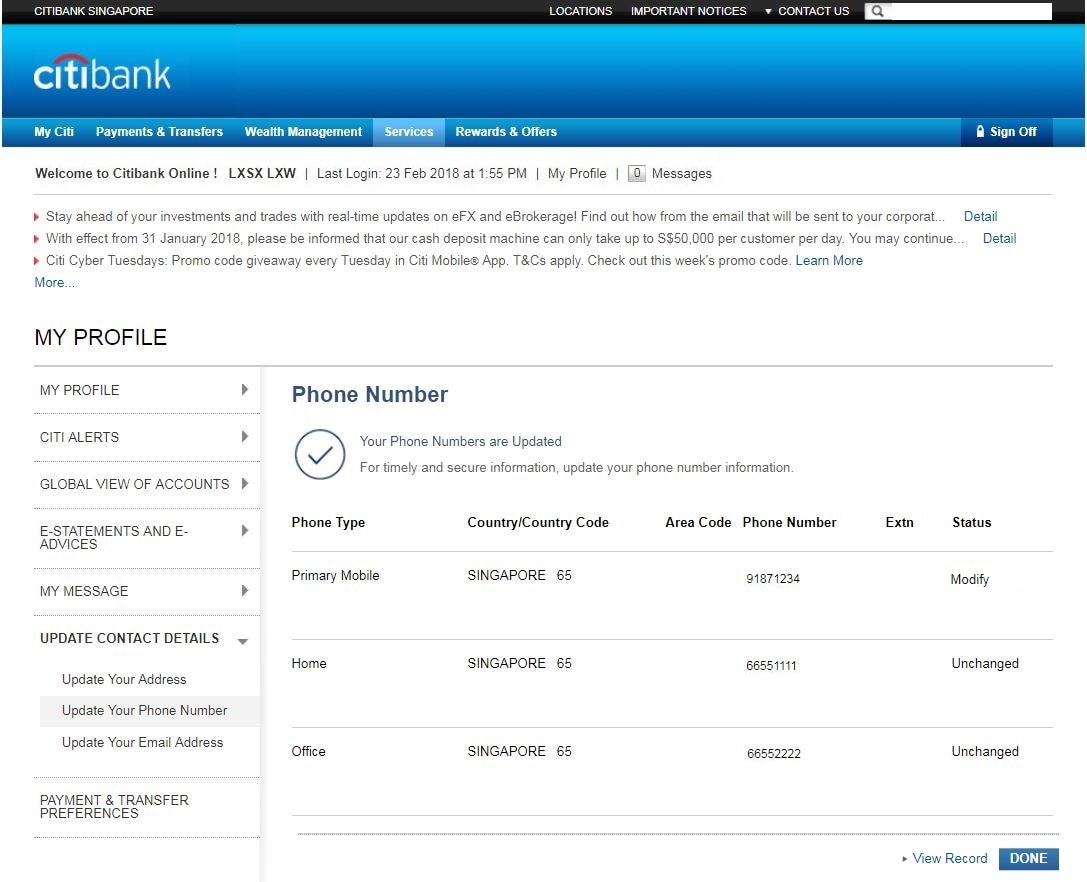1087x882 pixels.
Task: Click the chevron next to CITI ALERTS
Action: click(x=244, y=437)
